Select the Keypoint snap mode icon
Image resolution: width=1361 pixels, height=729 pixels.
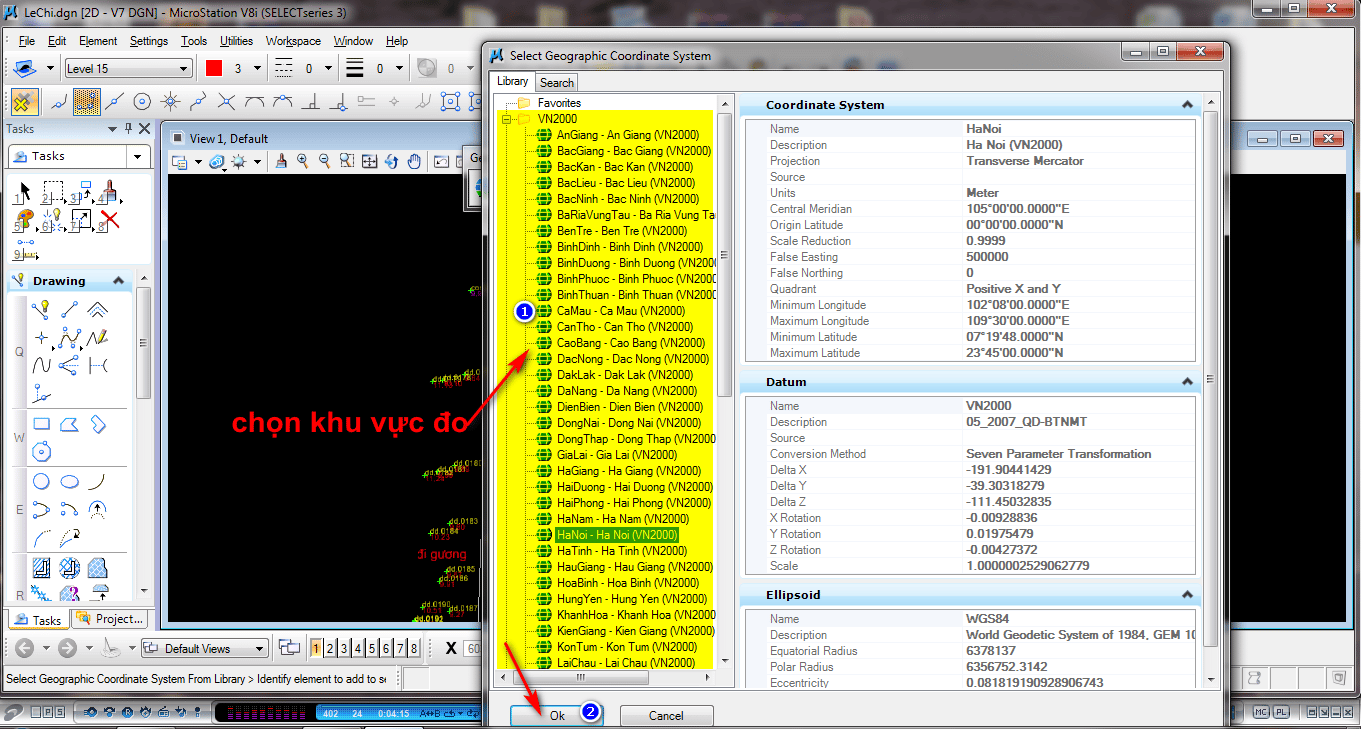87,101
